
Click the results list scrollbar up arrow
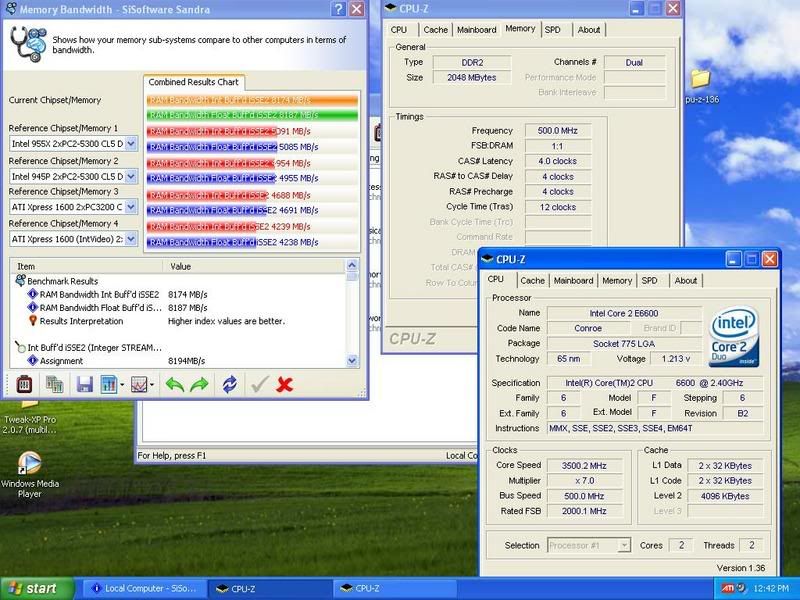(x=352, y=265)
